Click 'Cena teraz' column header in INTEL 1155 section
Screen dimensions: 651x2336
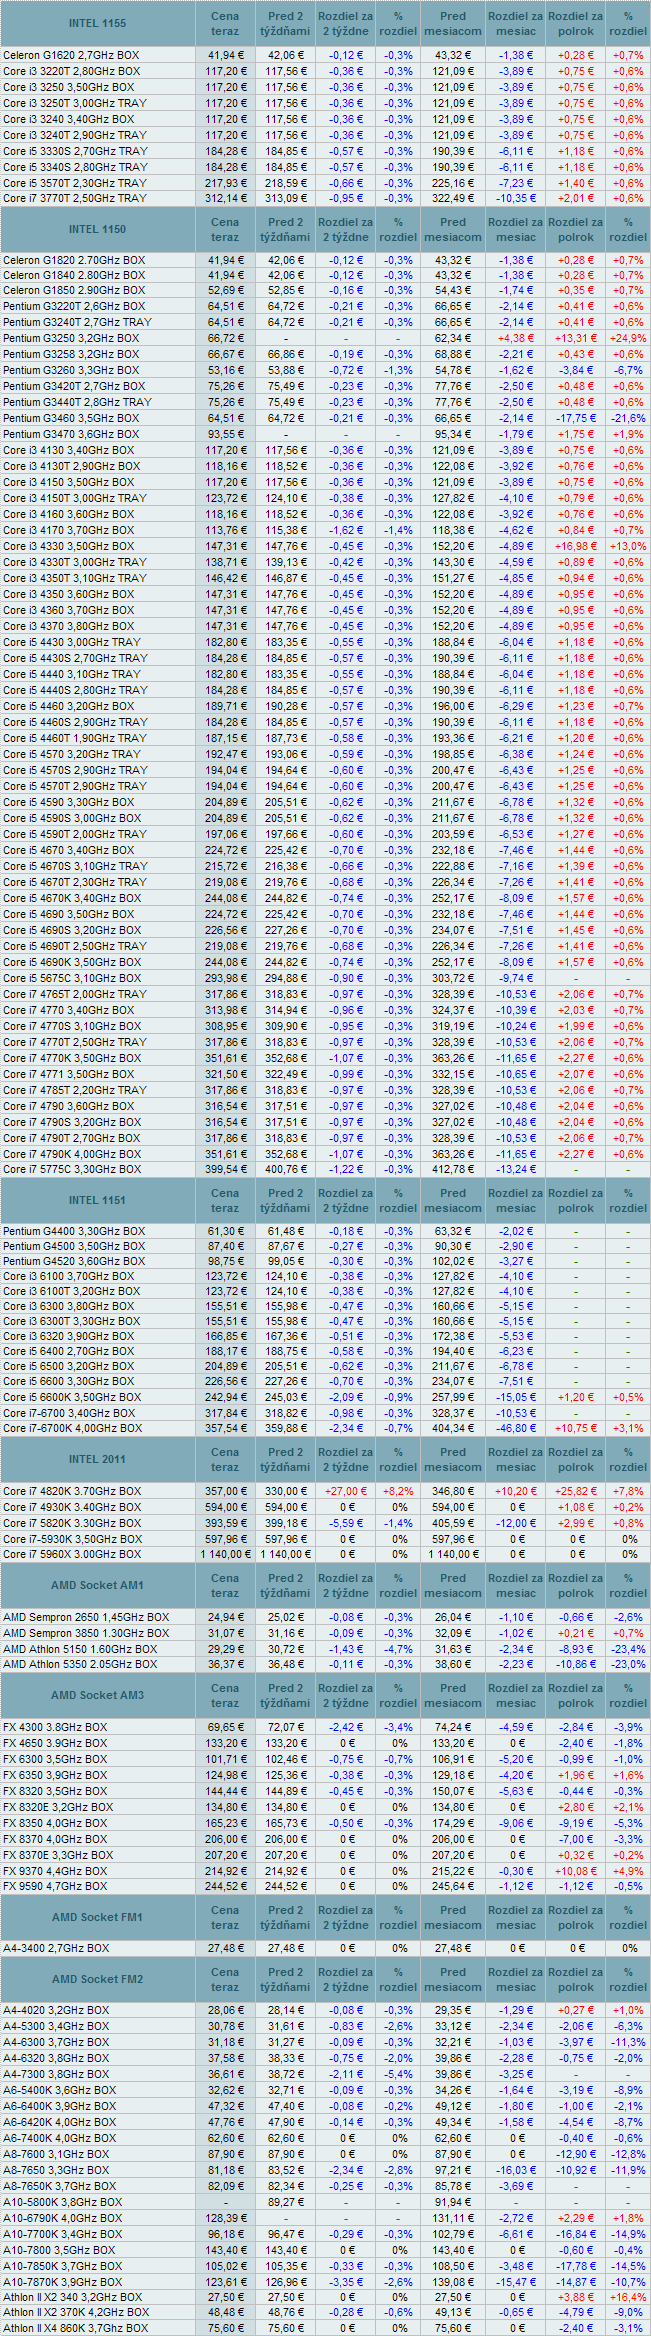225,23
